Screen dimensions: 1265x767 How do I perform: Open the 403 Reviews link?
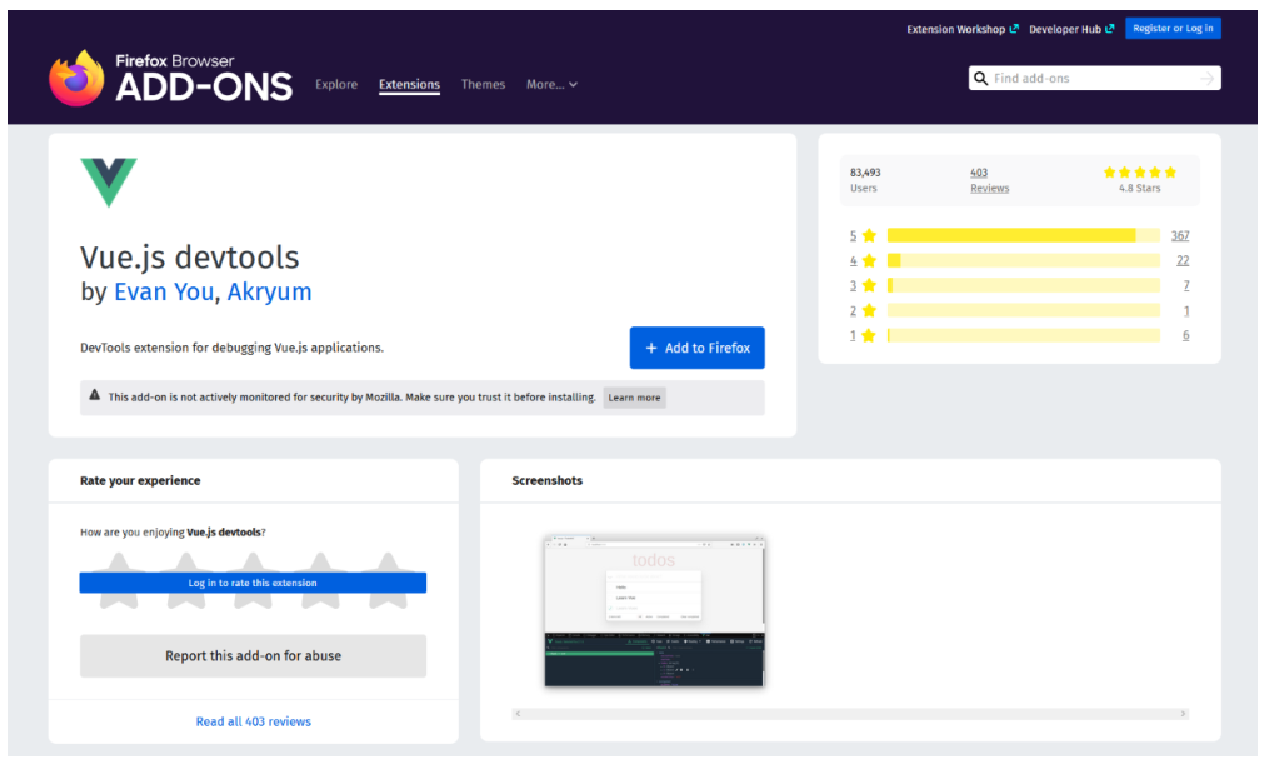[989, 180]
